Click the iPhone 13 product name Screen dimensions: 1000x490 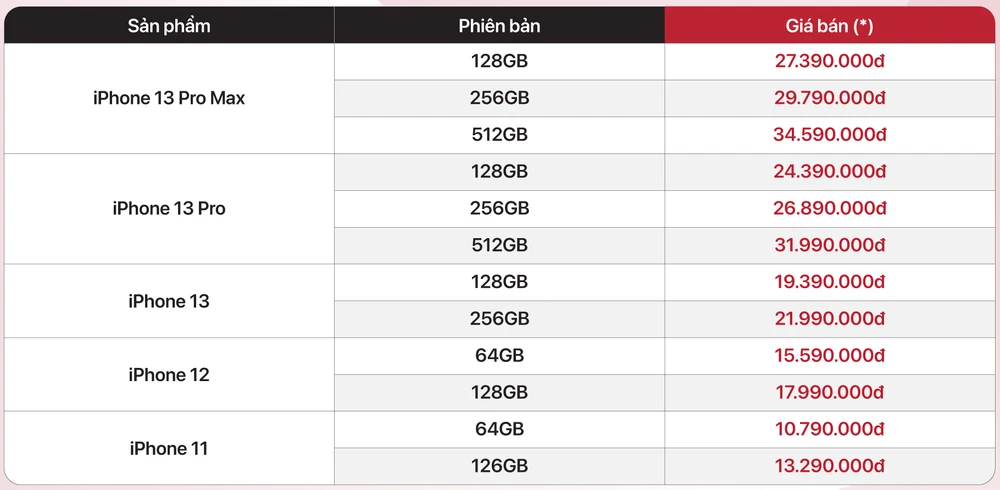point(169,301)
